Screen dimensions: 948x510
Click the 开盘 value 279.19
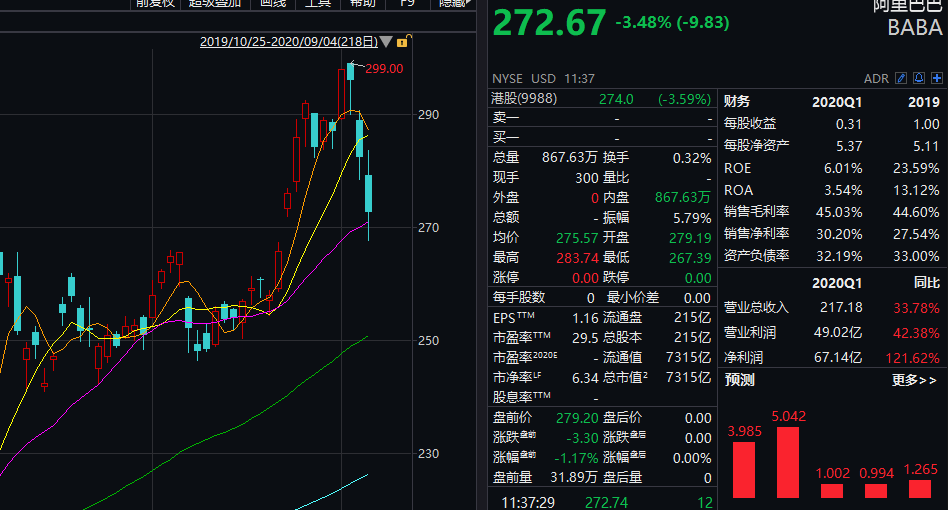[690, 238]
